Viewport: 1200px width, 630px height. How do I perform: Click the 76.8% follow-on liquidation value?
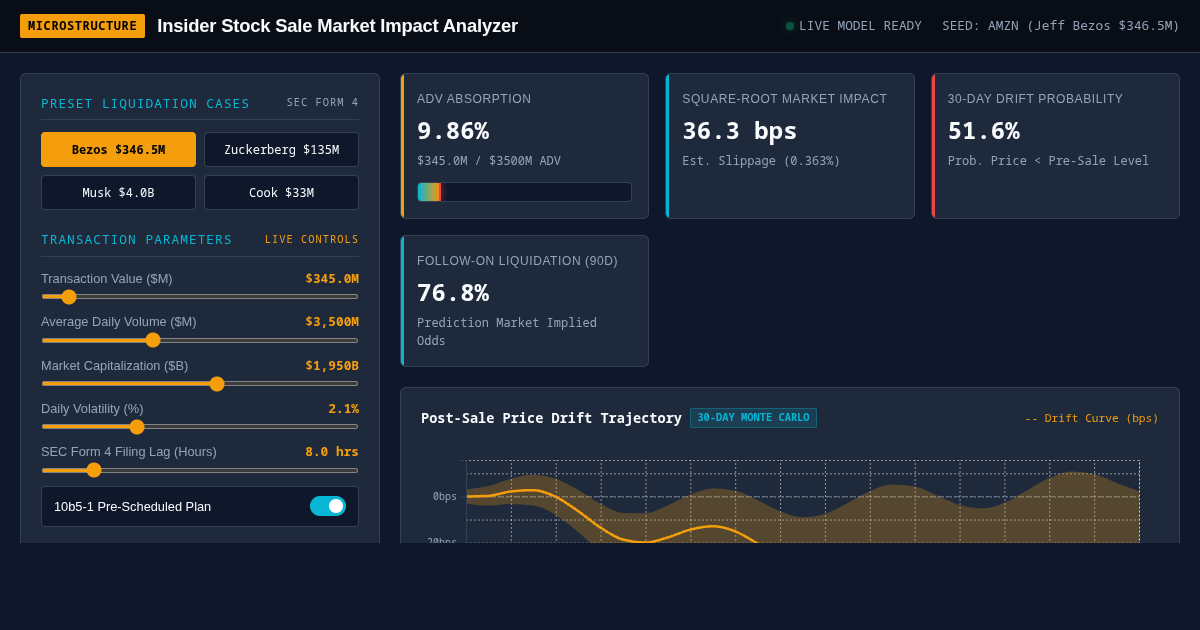pos(453,293)
